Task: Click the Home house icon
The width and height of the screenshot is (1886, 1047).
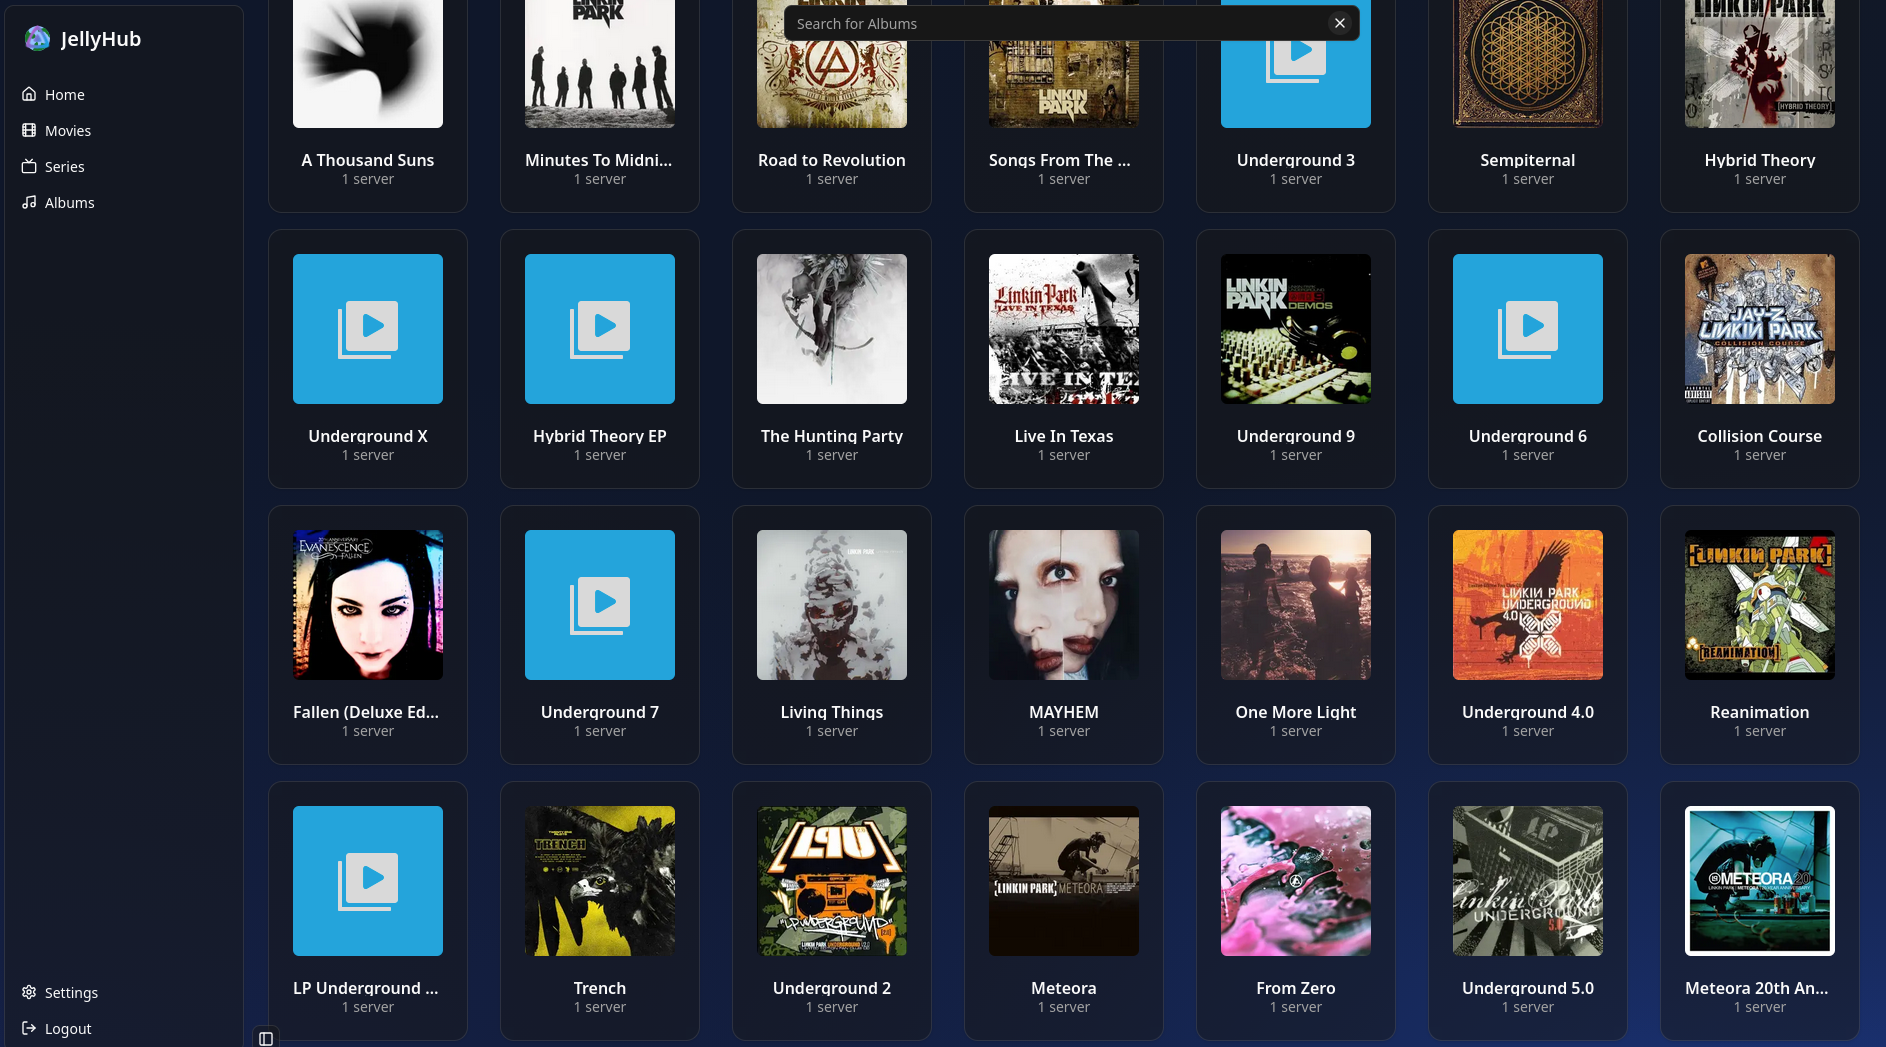Action: coord(29,94)
